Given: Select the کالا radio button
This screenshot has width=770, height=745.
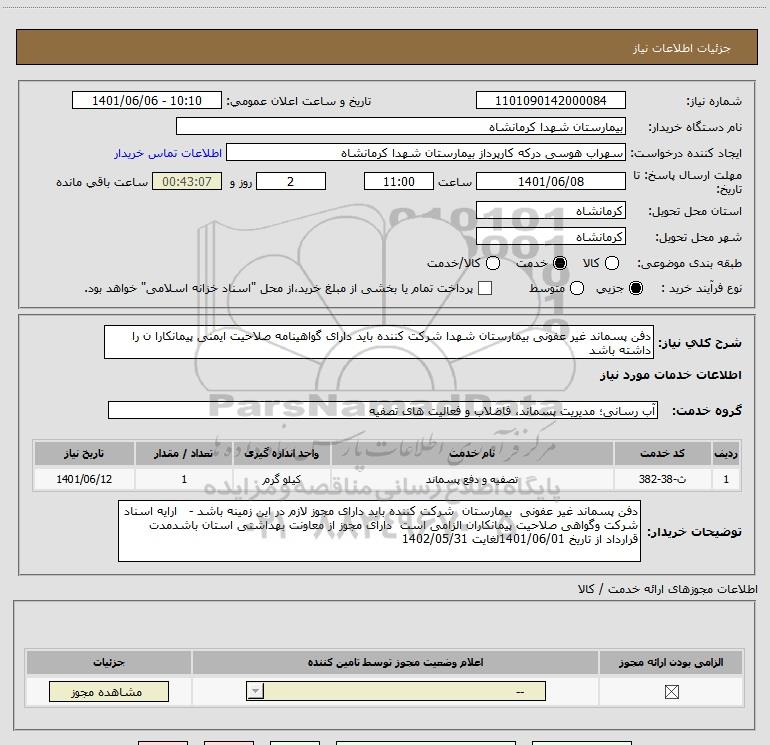Looking at the screenshot, I should (x=611, y=263).
